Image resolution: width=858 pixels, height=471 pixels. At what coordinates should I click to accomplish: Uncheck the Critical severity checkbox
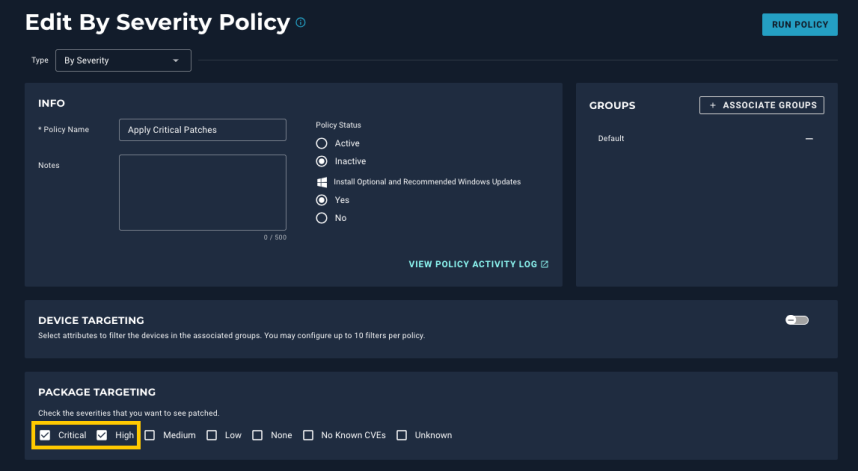tap(45, 435)
